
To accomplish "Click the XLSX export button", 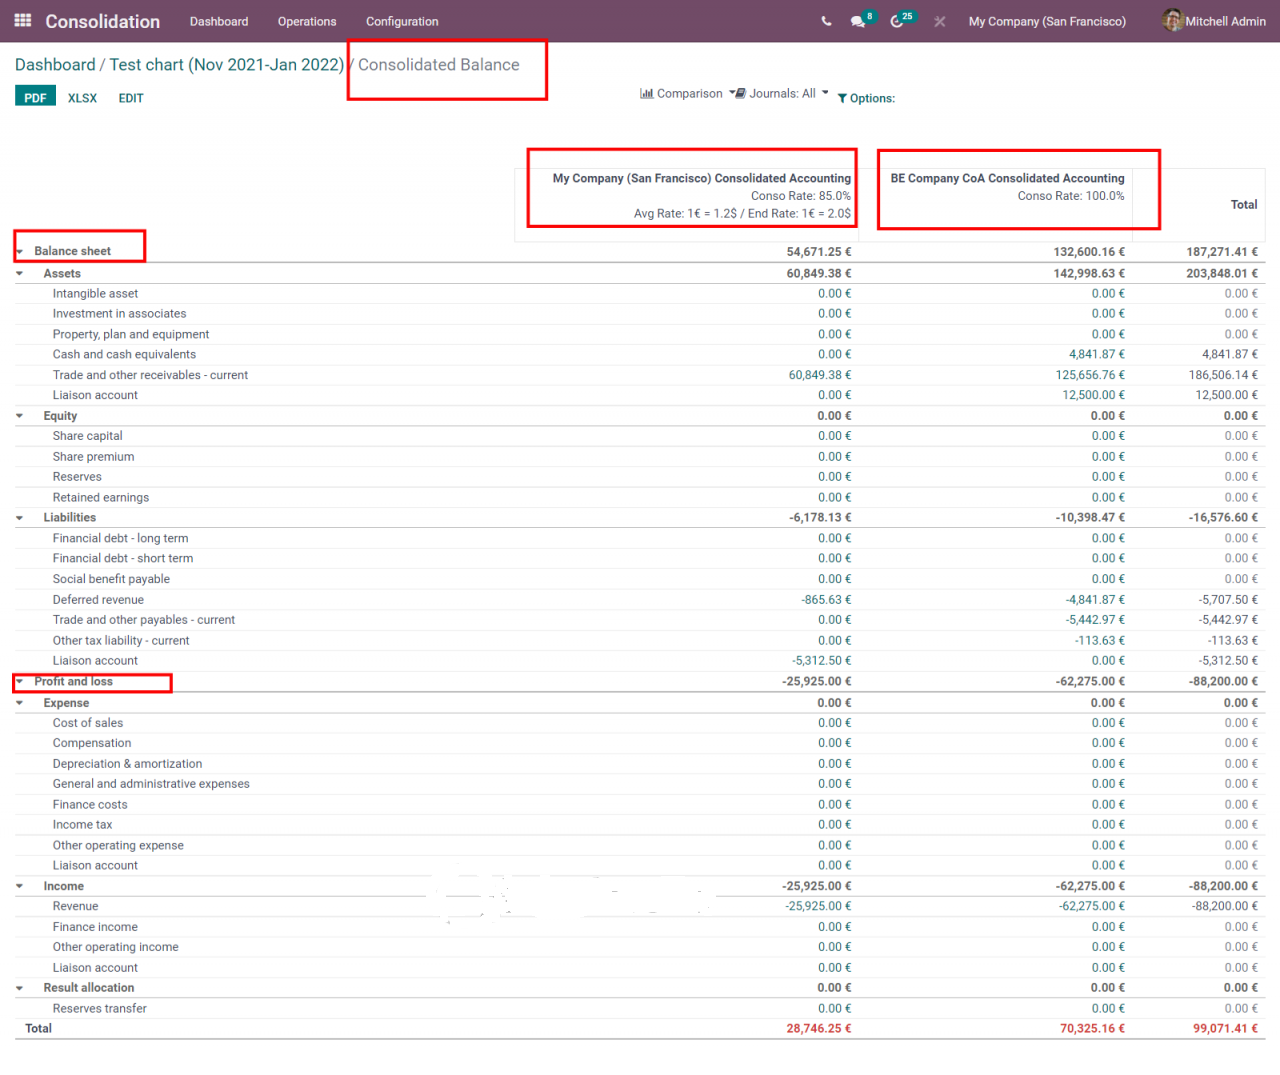I will [82, 98].
